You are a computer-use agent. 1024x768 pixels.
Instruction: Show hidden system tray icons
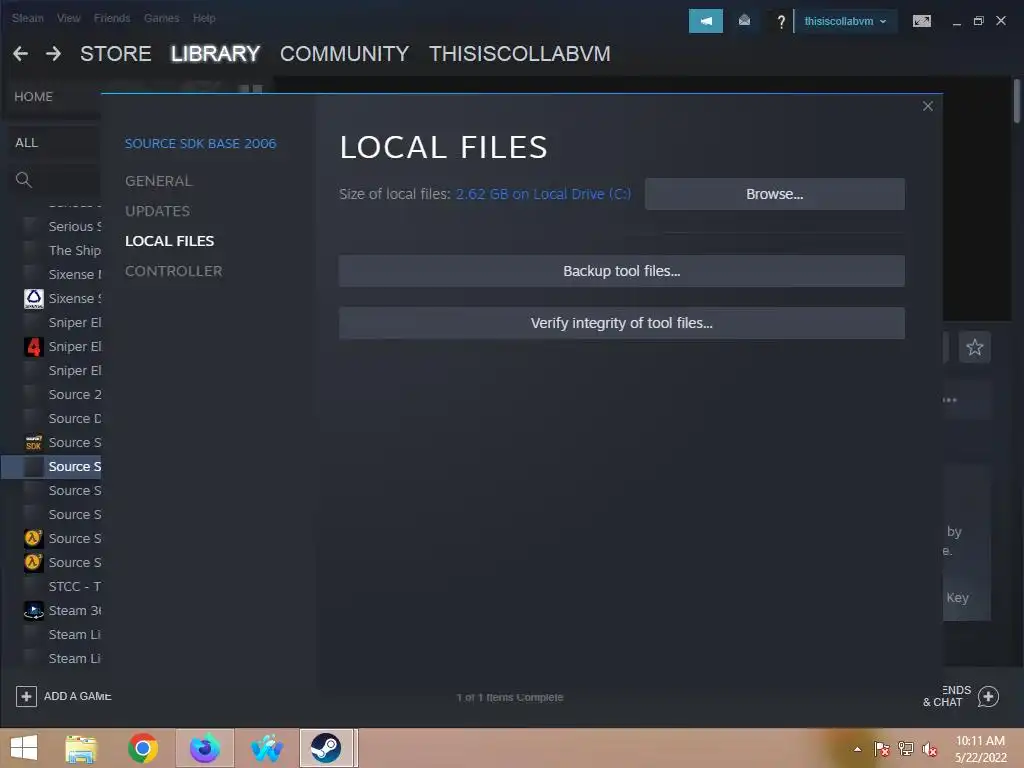tap(857, 749)
